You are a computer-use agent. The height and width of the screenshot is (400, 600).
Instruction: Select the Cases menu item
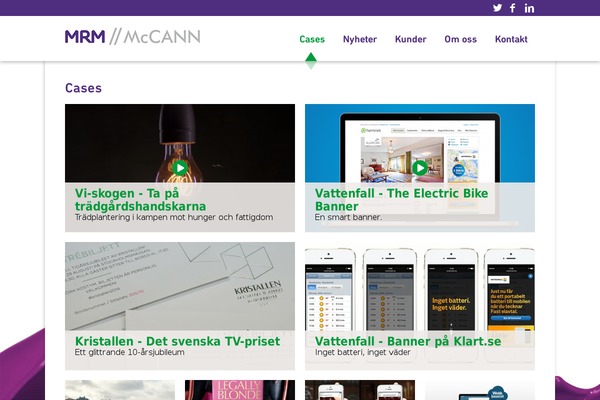[312, 39]
